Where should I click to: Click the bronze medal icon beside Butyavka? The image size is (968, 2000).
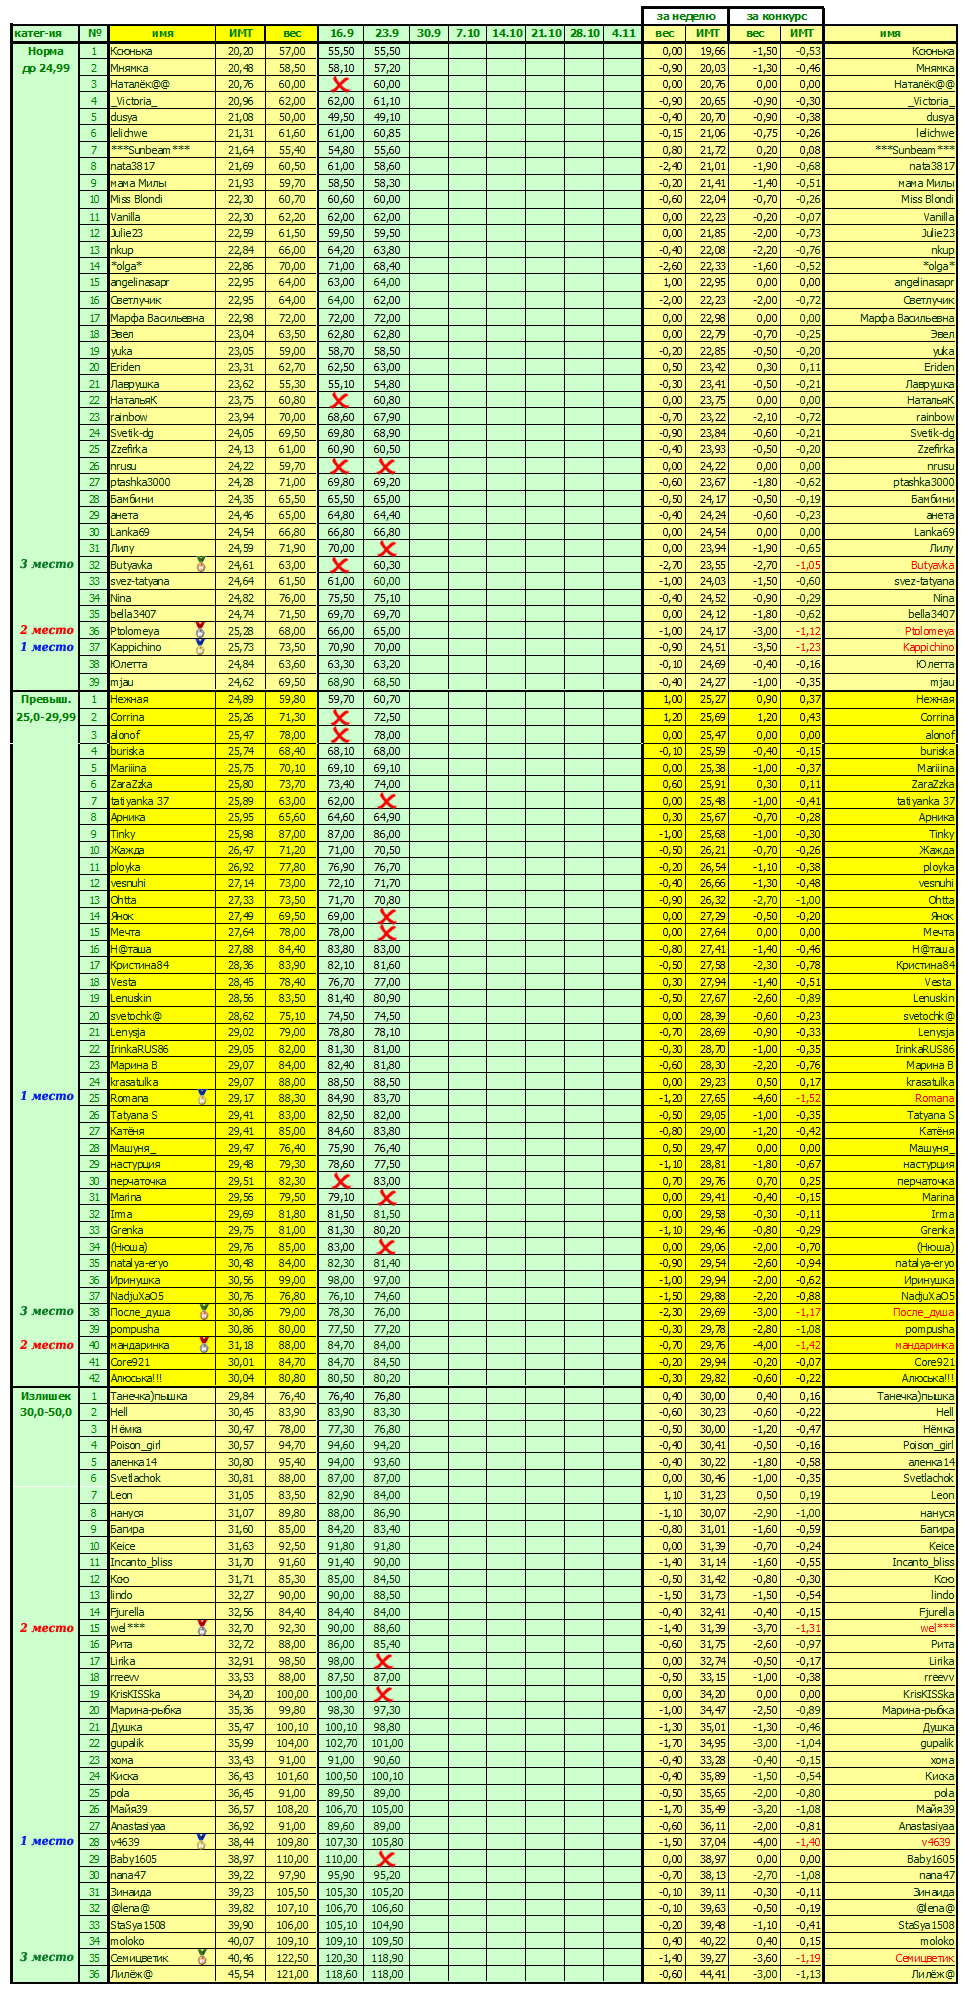tap(201, 564)
